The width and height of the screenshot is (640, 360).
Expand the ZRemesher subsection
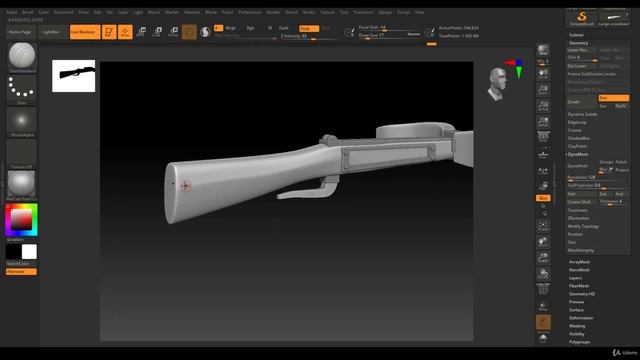click(x=578, y=218)
